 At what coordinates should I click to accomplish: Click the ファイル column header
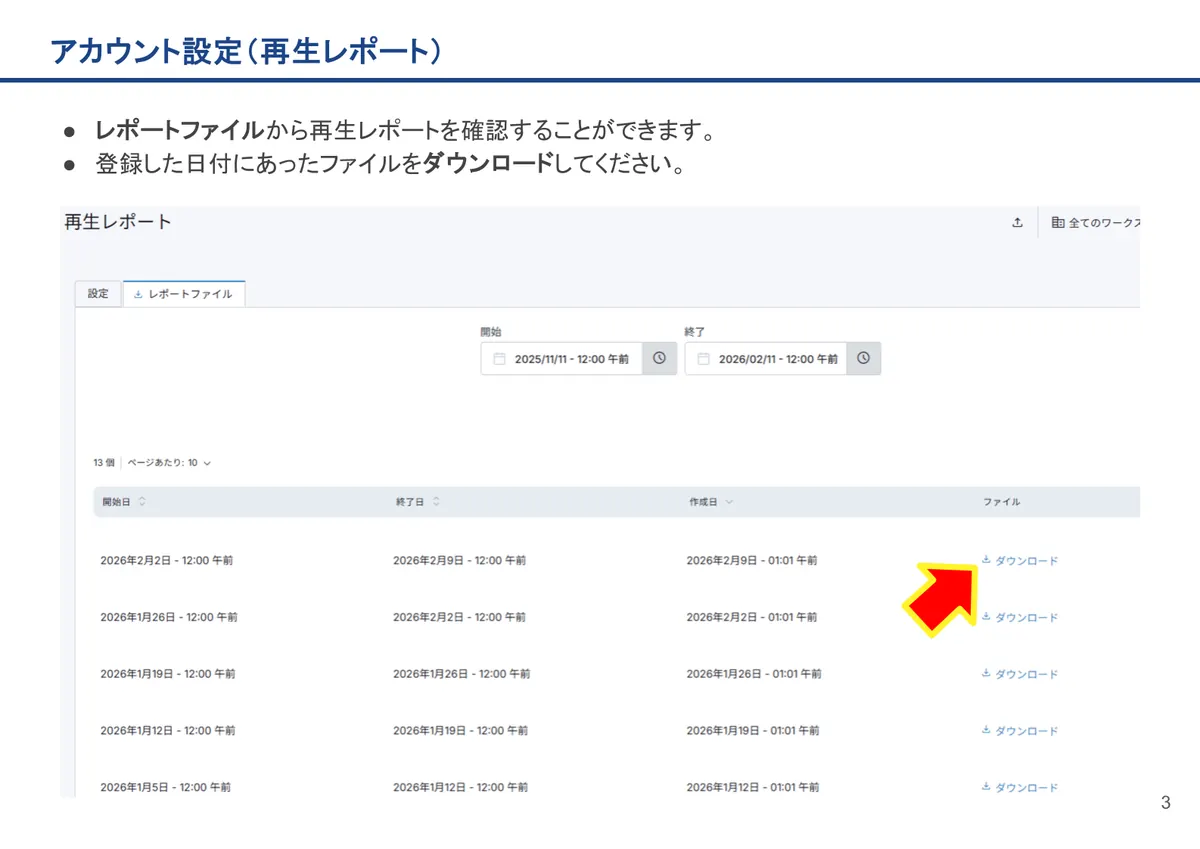[1001, 502]
